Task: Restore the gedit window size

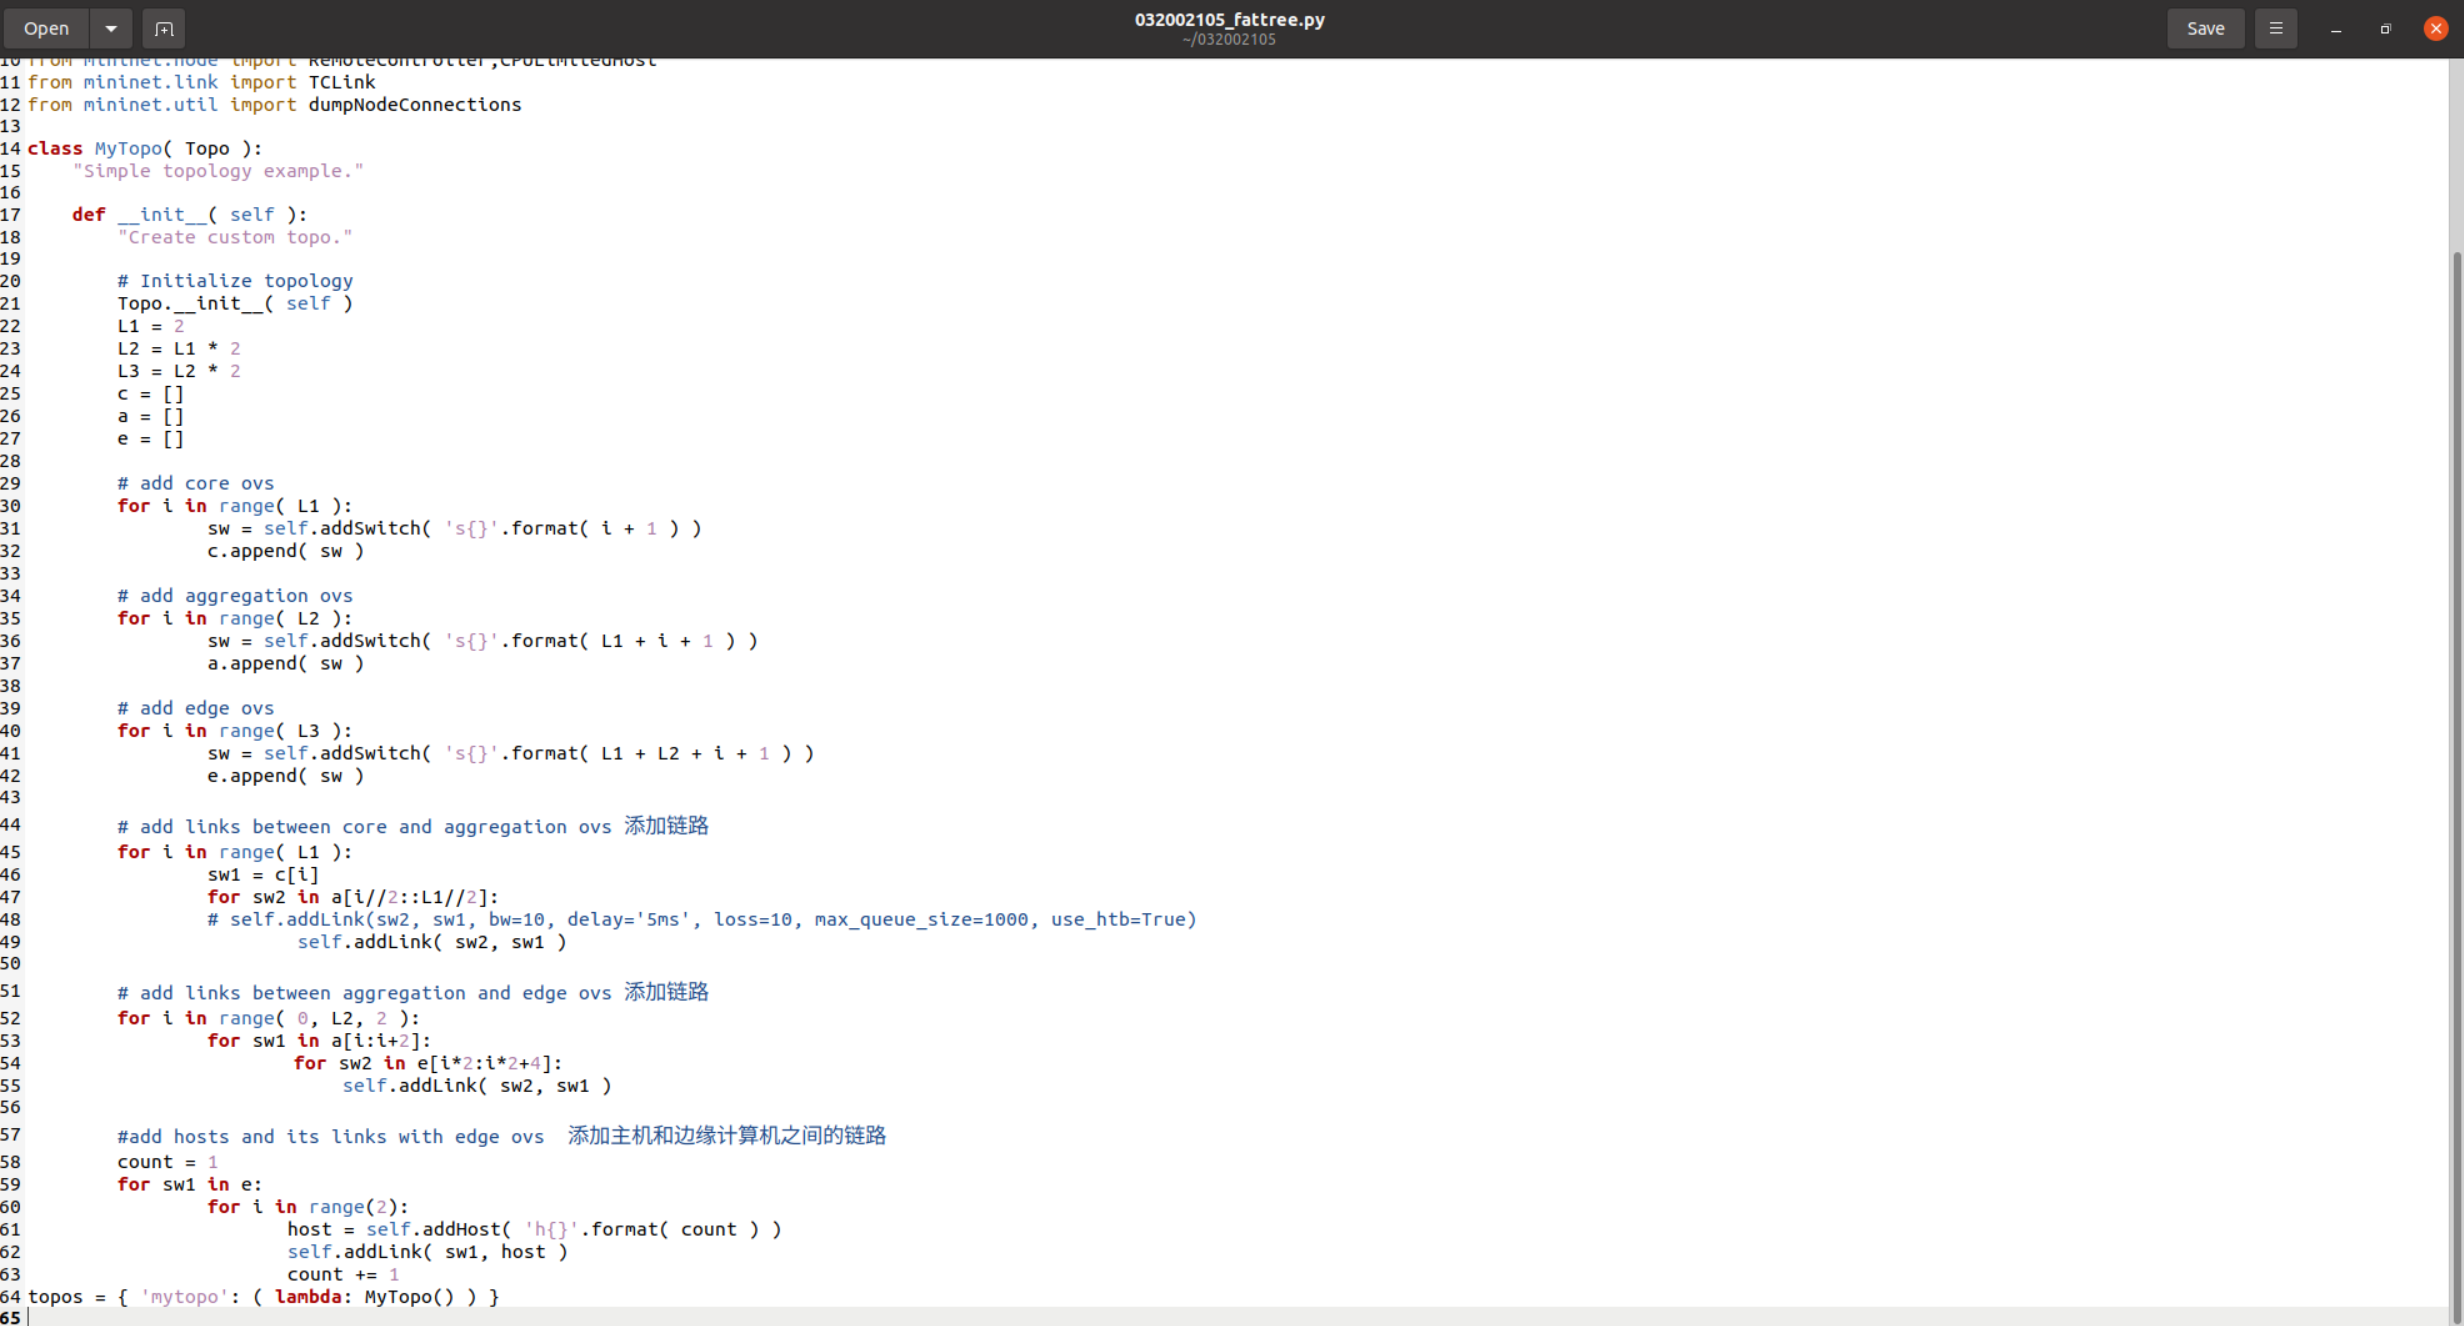Action: tap(2386, 29)
